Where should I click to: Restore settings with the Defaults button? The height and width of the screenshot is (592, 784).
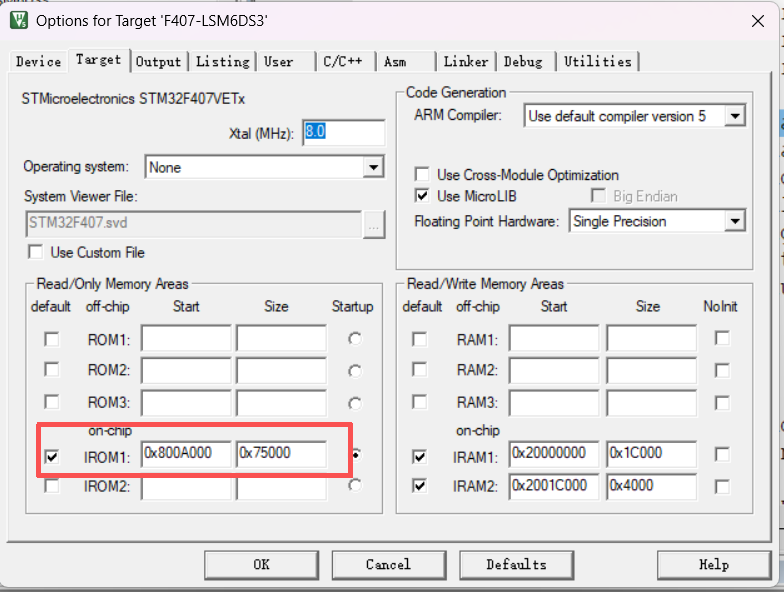click(516, 565)
